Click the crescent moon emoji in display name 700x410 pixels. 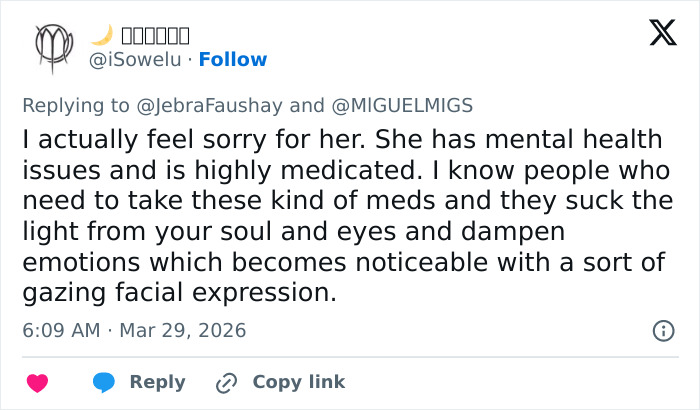100,35
